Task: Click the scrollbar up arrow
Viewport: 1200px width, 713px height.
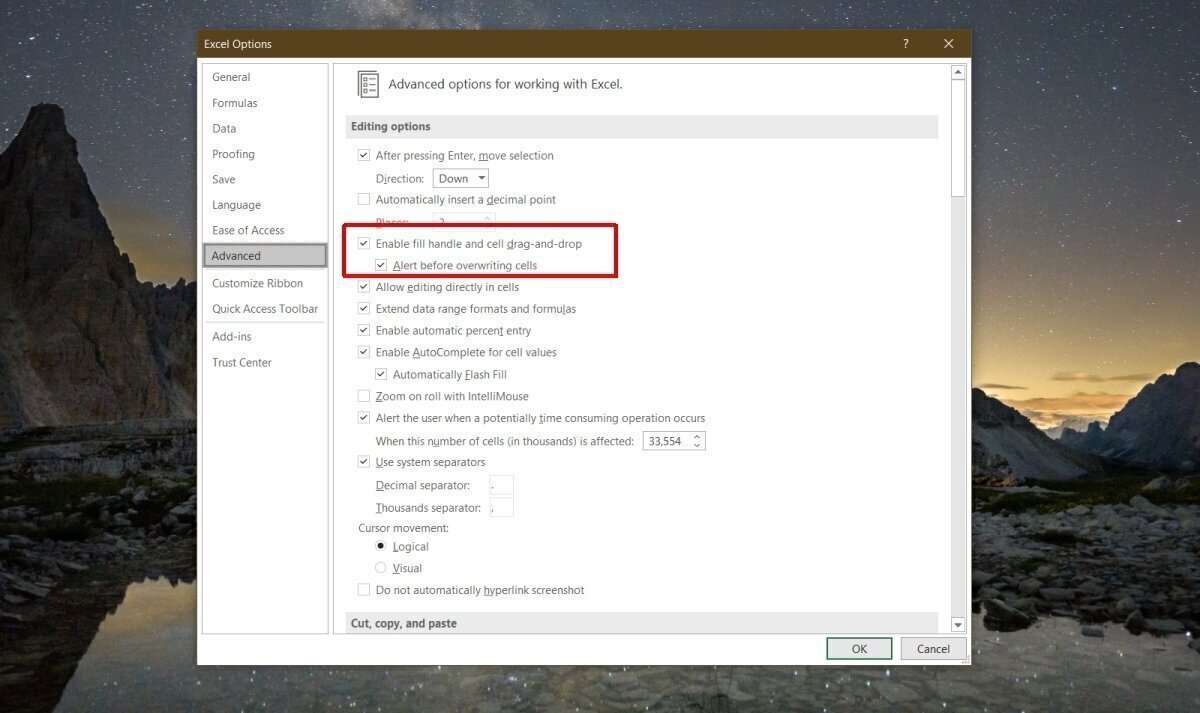Action: coord(958,72)
